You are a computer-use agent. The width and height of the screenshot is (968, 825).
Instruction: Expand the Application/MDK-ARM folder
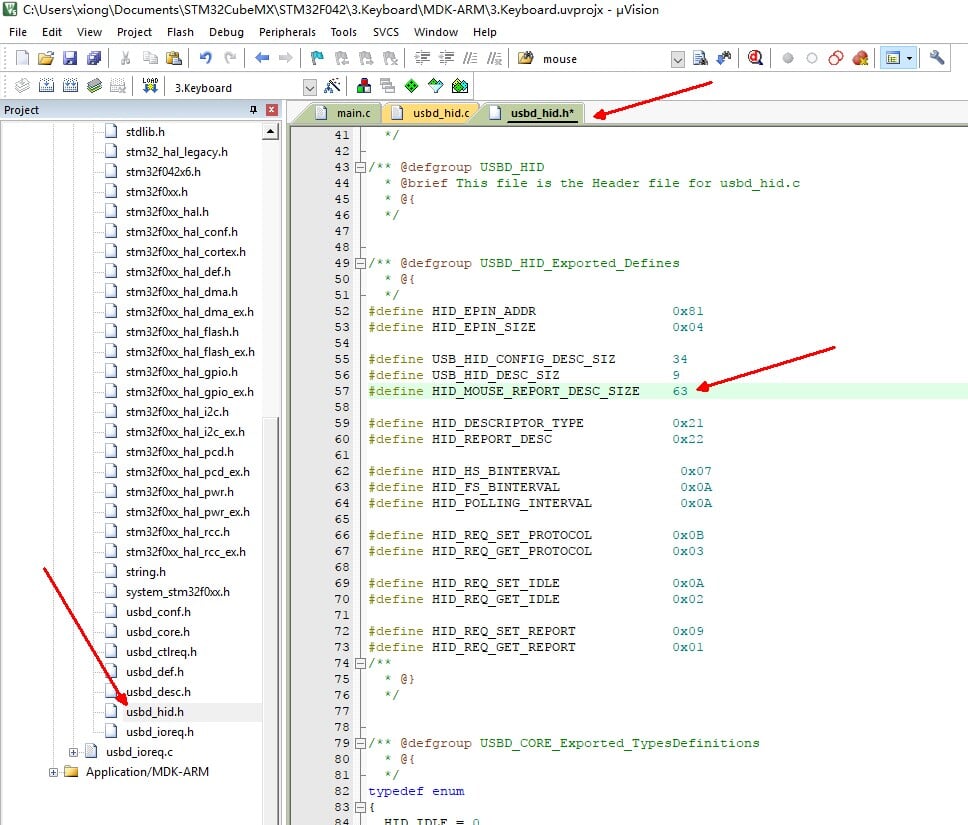click(x=54, y=772)
